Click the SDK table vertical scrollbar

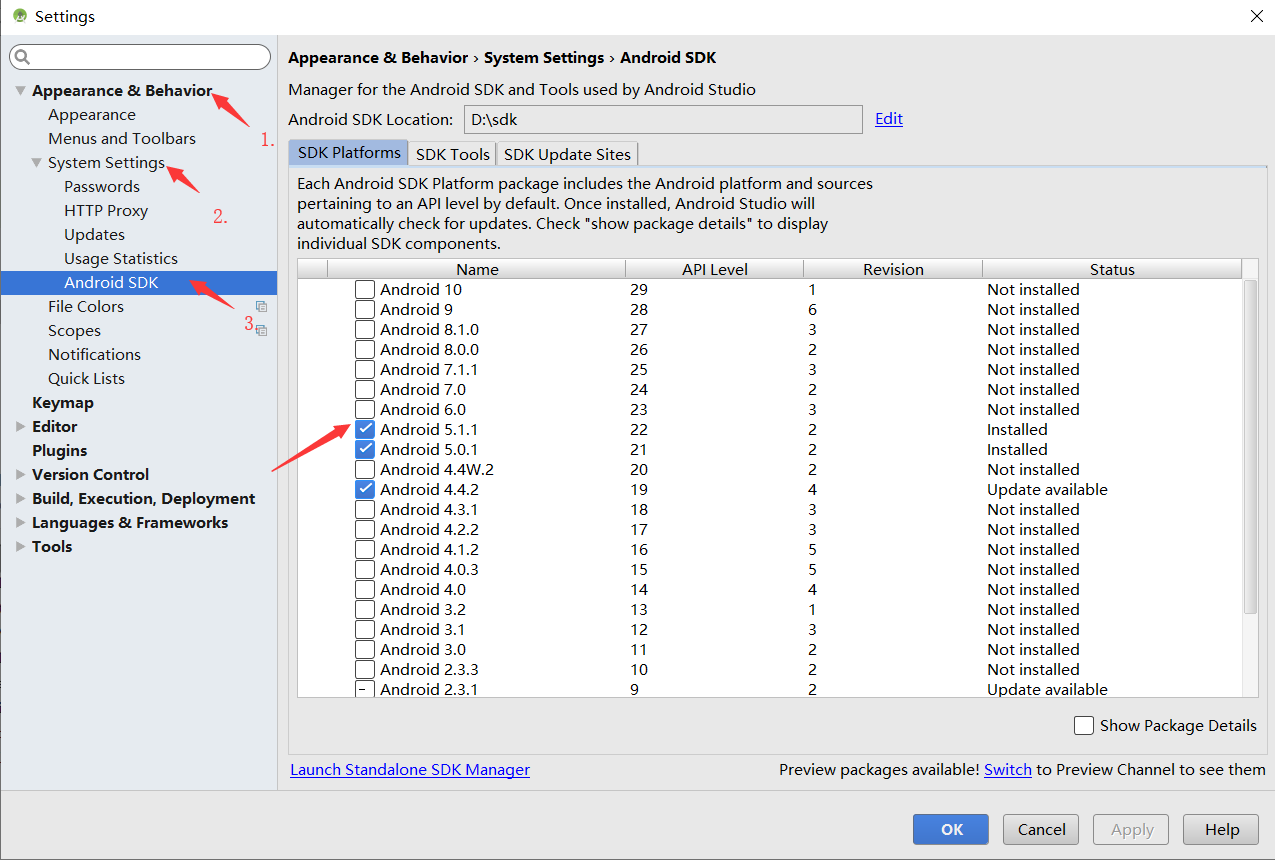click(1250, 447)
